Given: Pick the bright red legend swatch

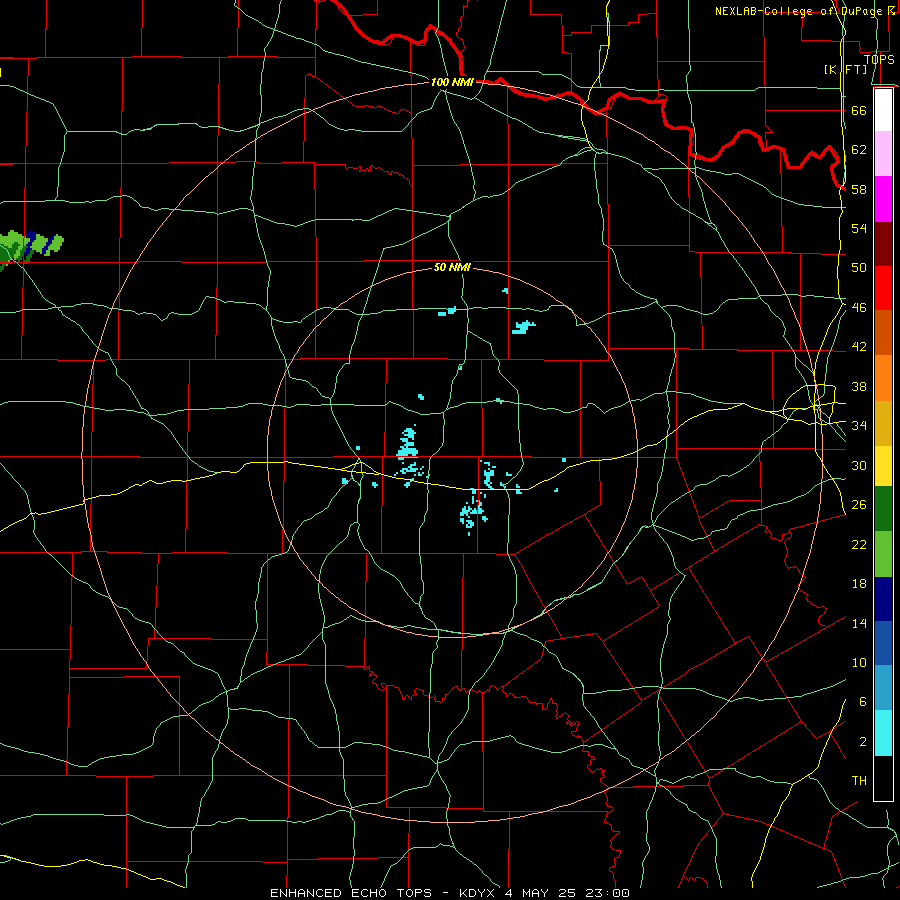Looking at the screenshot, I should coord(883,288).
